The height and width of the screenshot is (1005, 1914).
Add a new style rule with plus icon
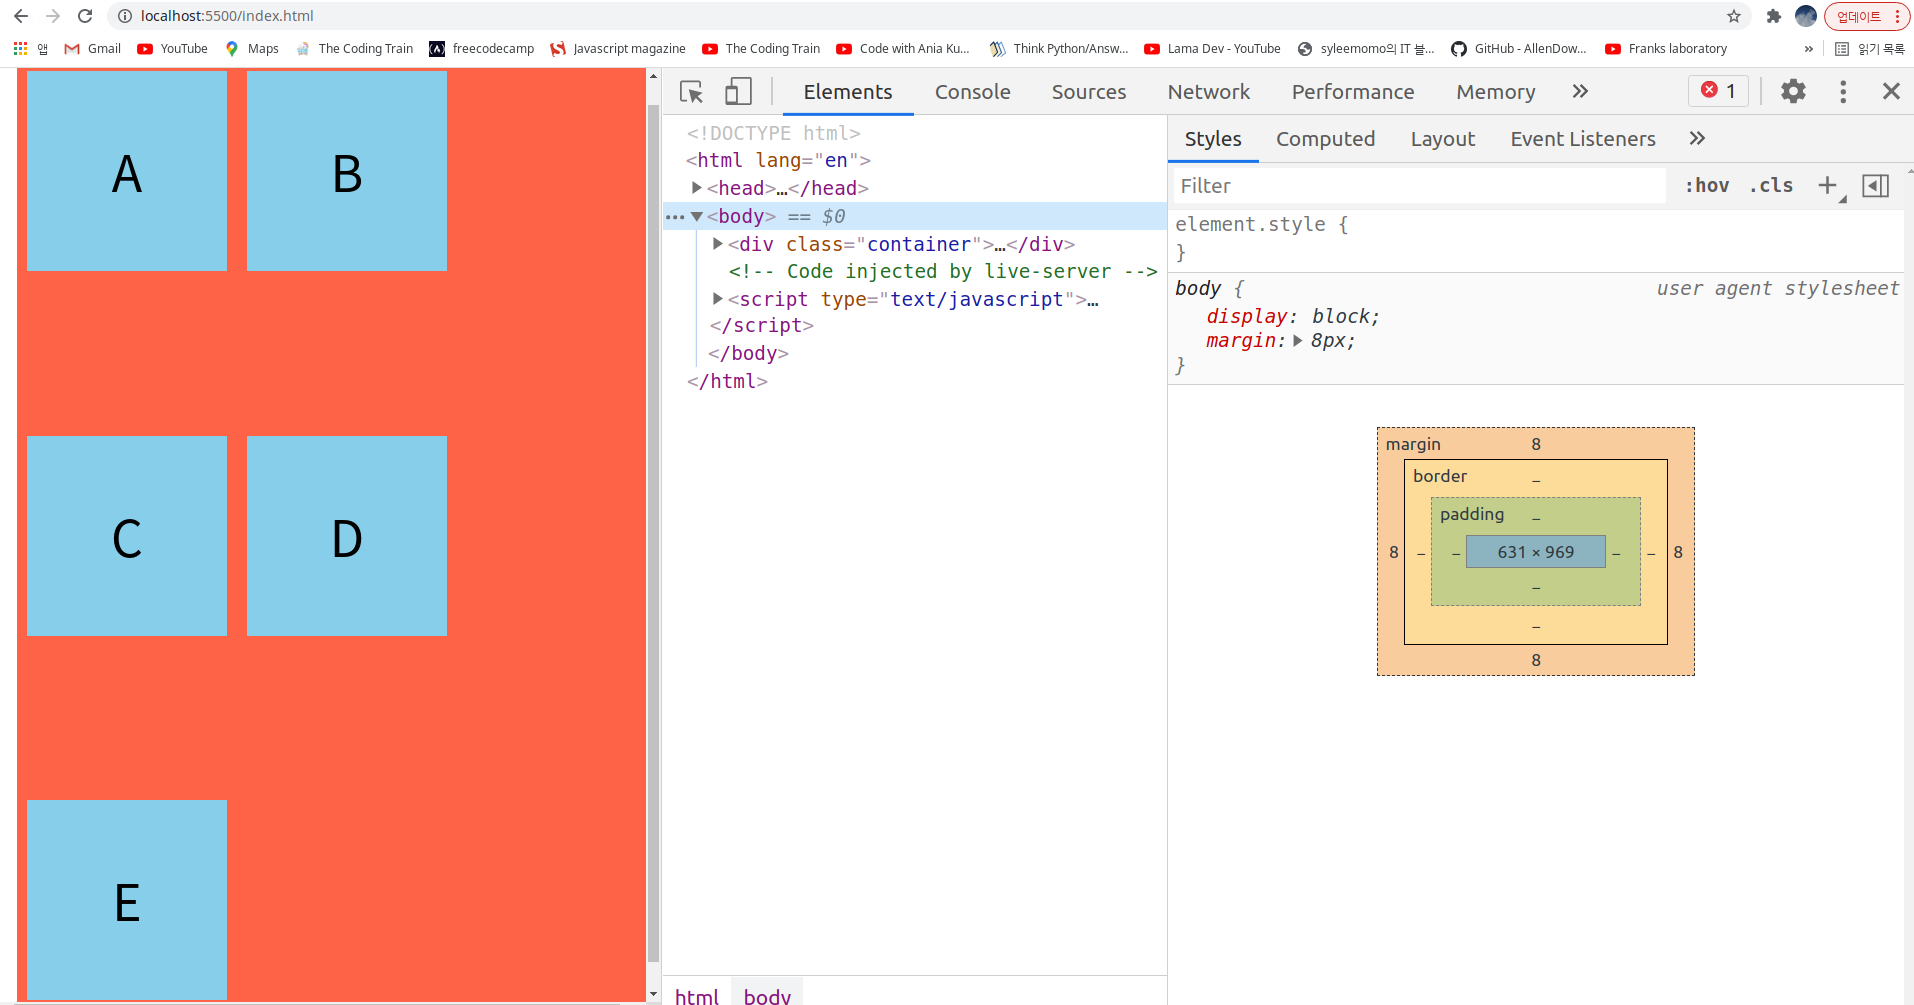1827,185
